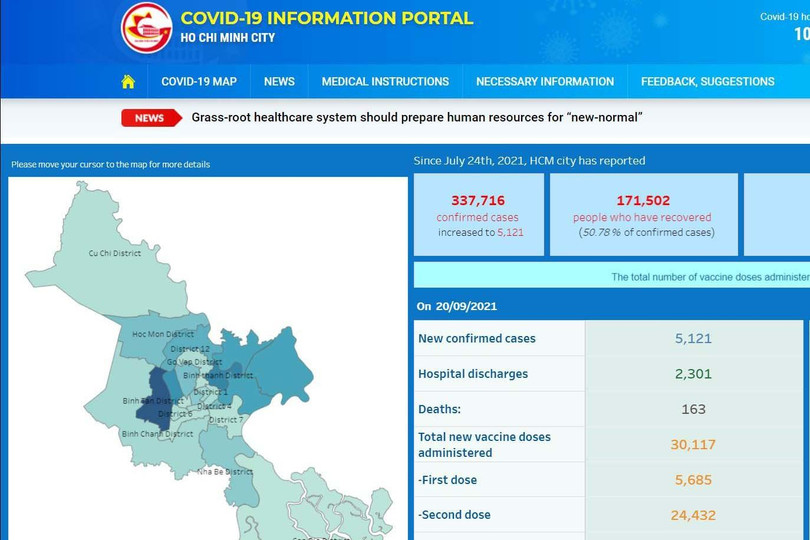The image size is (810, 540).
Task: Select Hoc Mon District on the map
Action: pyautogui.click(x=163, y=334)
